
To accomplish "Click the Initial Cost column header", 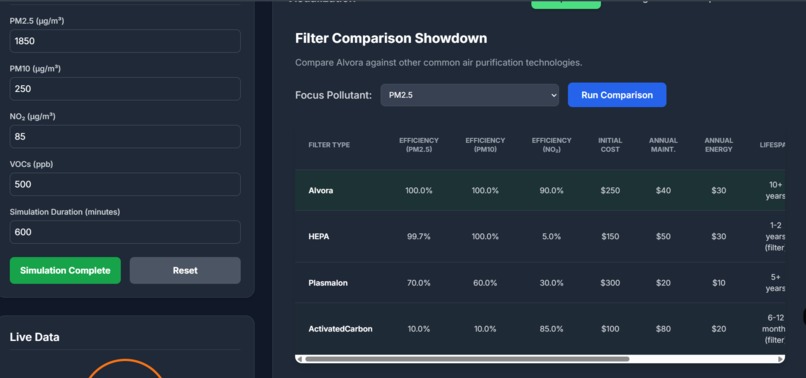I will [610, 145].
